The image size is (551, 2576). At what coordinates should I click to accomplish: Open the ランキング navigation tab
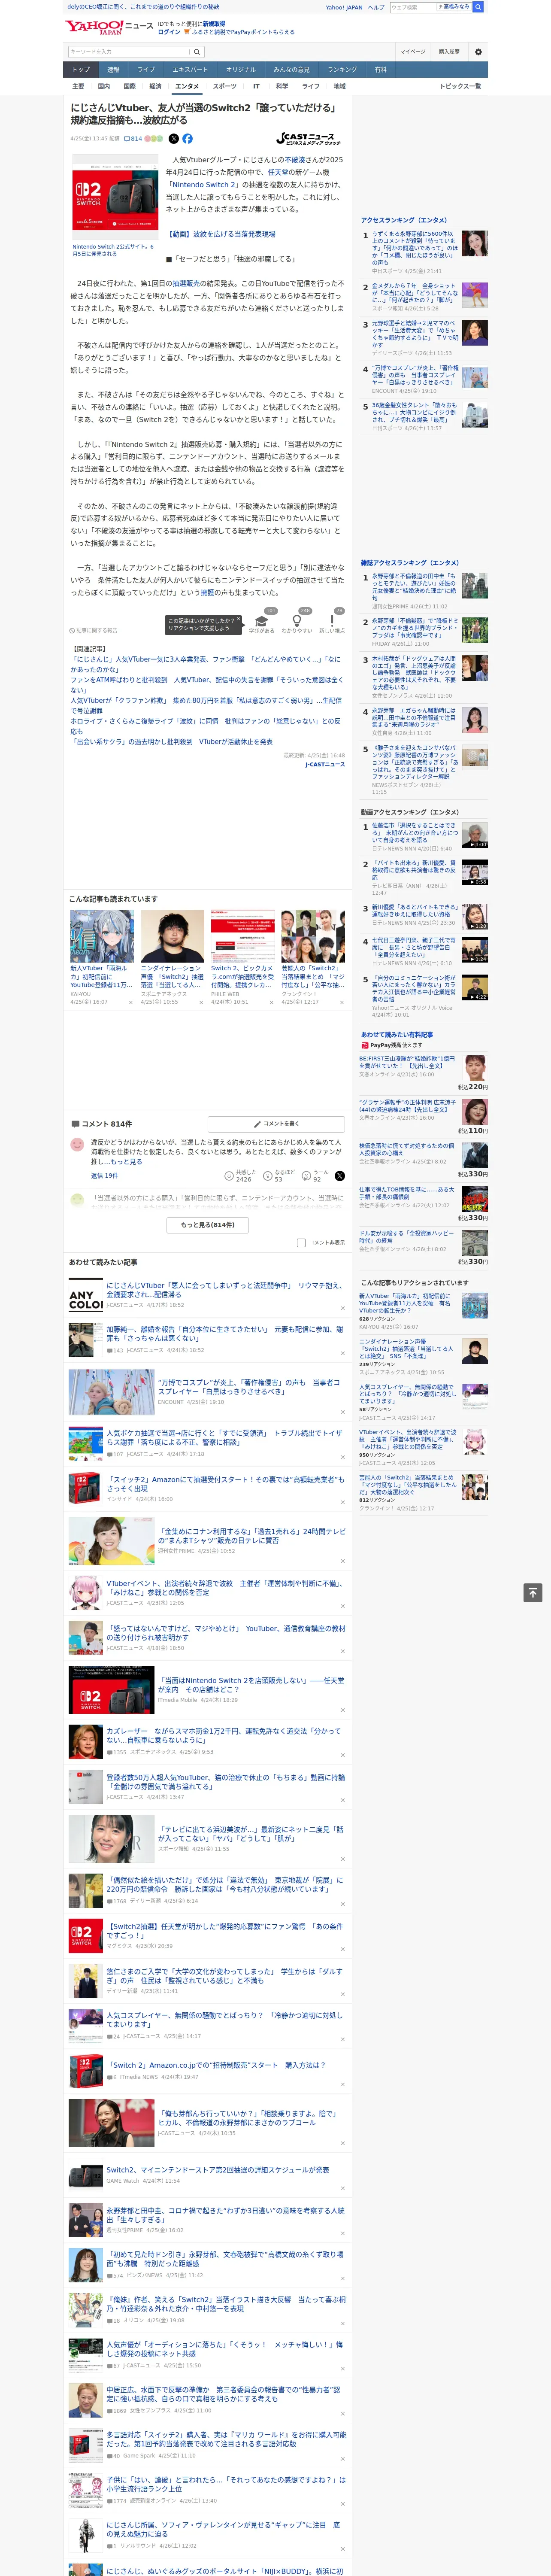[x=342, y=70]
